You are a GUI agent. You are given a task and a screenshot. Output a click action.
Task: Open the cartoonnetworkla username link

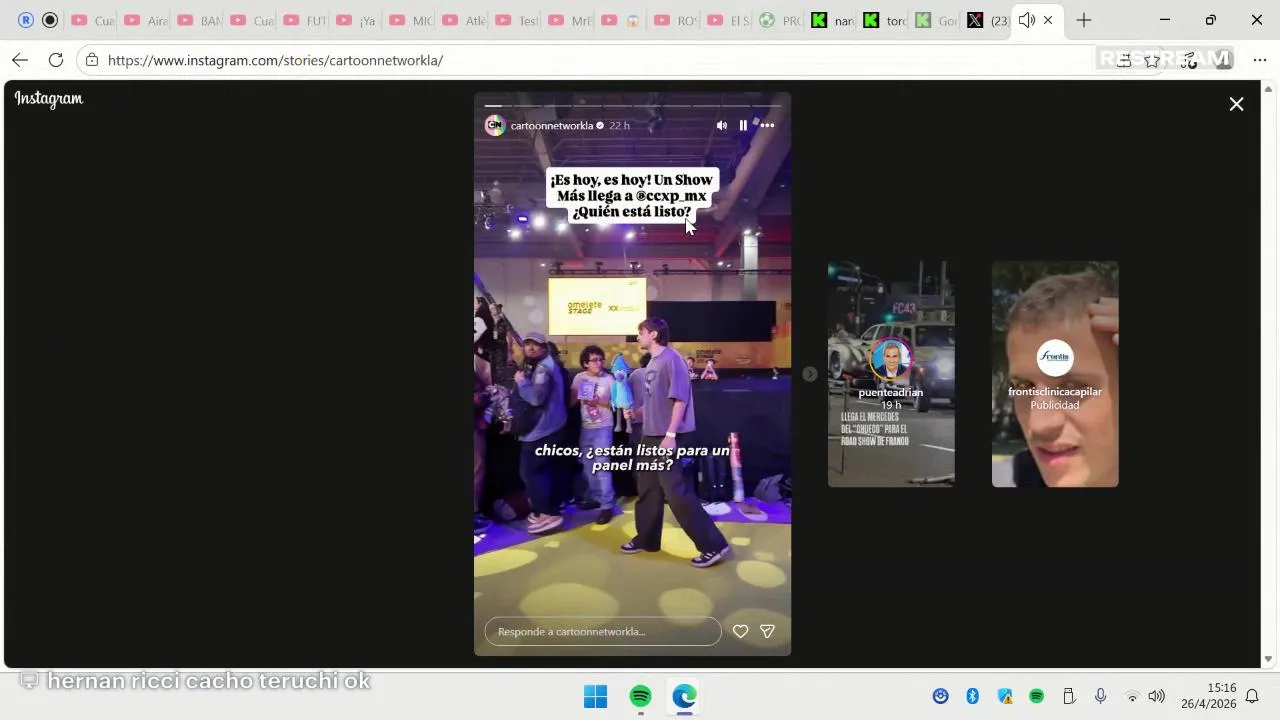(552, 126)
